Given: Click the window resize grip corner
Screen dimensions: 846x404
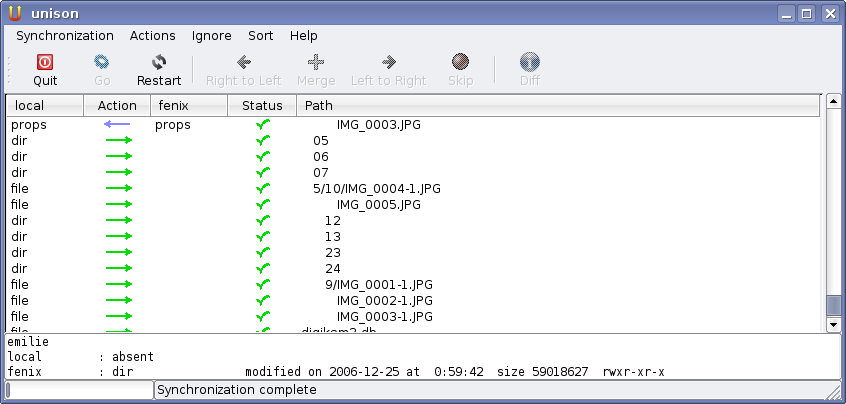Looking at the screenshot, I should tap(833, 390).
